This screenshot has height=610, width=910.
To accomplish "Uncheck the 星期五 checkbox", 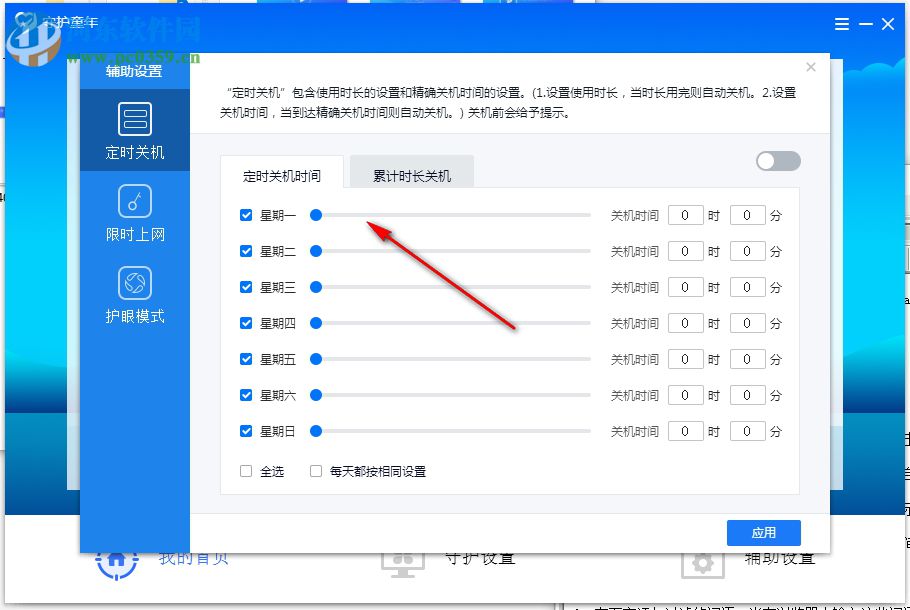I will pos(245,359).
